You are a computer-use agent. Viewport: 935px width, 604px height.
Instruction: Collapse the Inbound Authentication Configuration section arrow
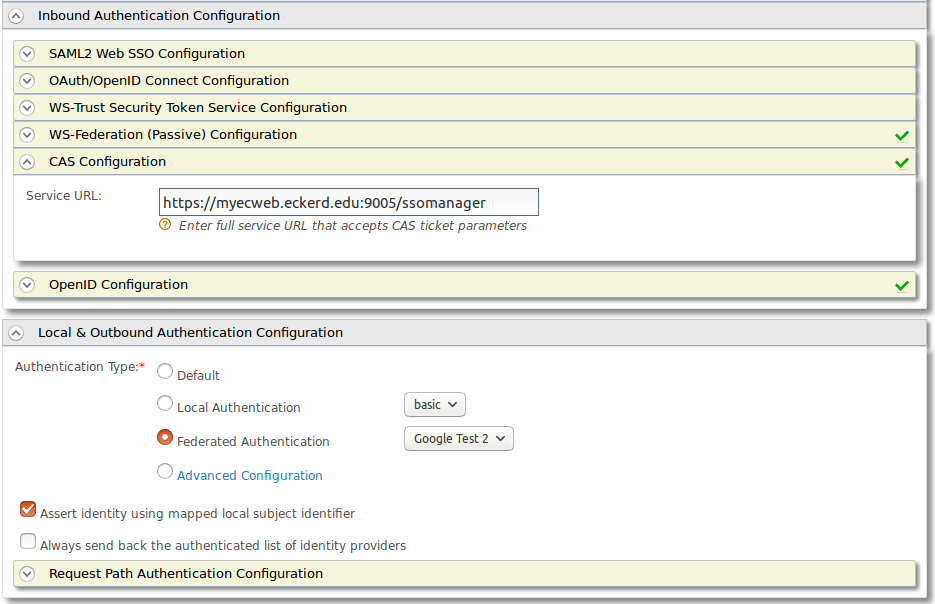(x=16, y=16)
